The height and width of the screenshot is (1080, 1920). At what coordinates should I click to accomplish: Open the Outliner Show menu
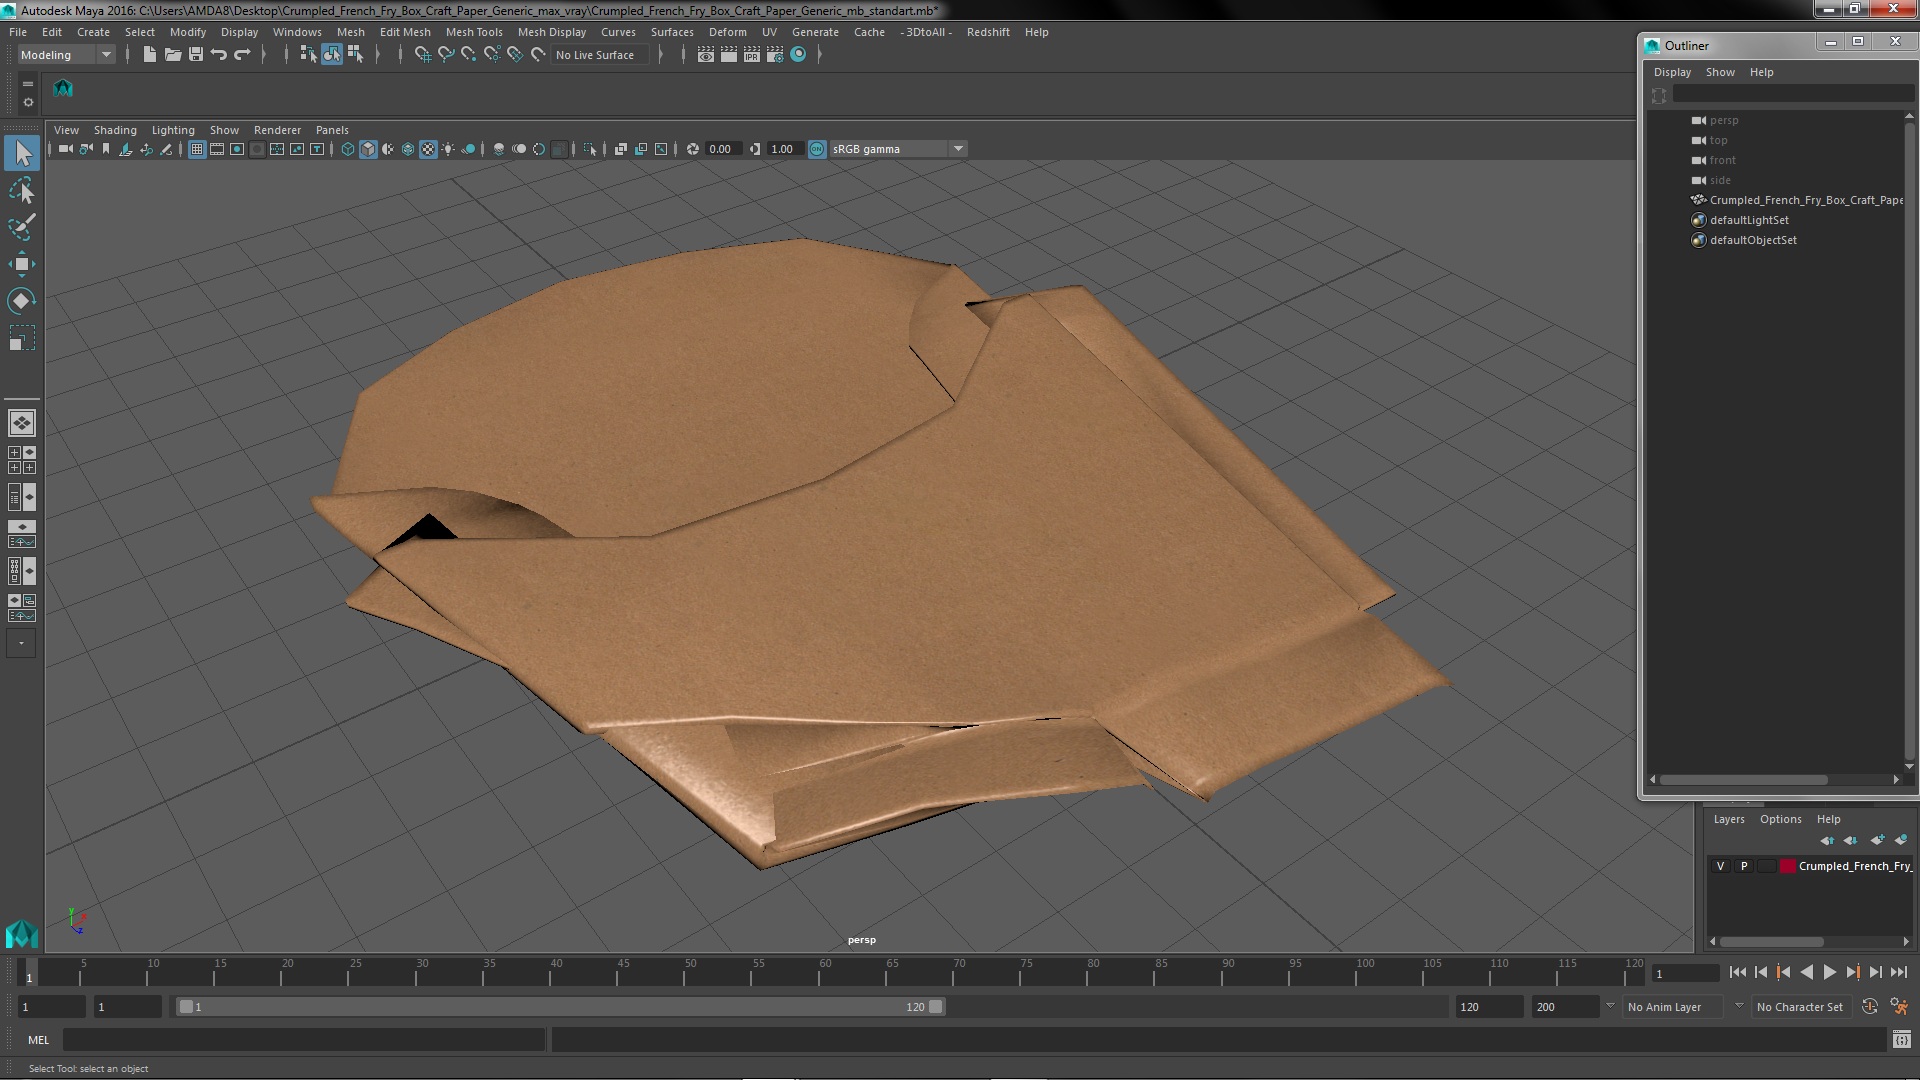click(x=1720, y=72)
